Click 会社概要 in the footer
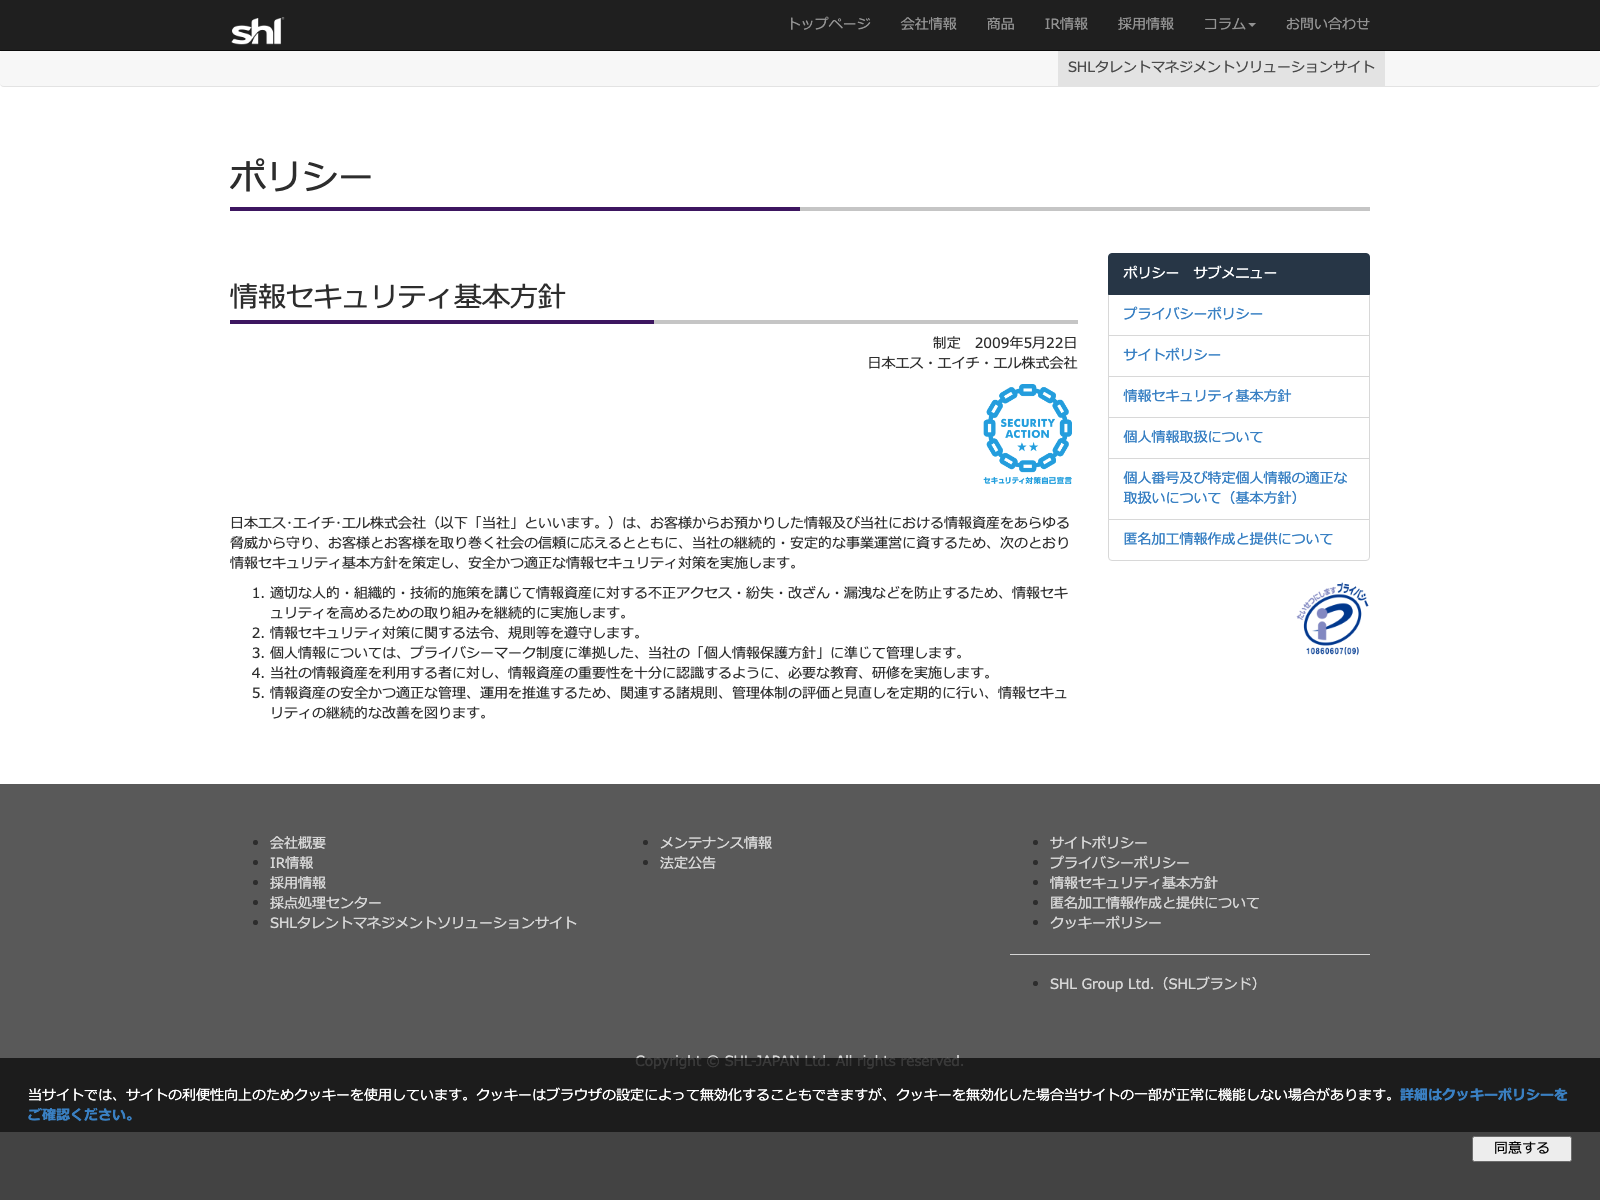This screenshot has height=1200, width=1600. click(x=298, y=843)
